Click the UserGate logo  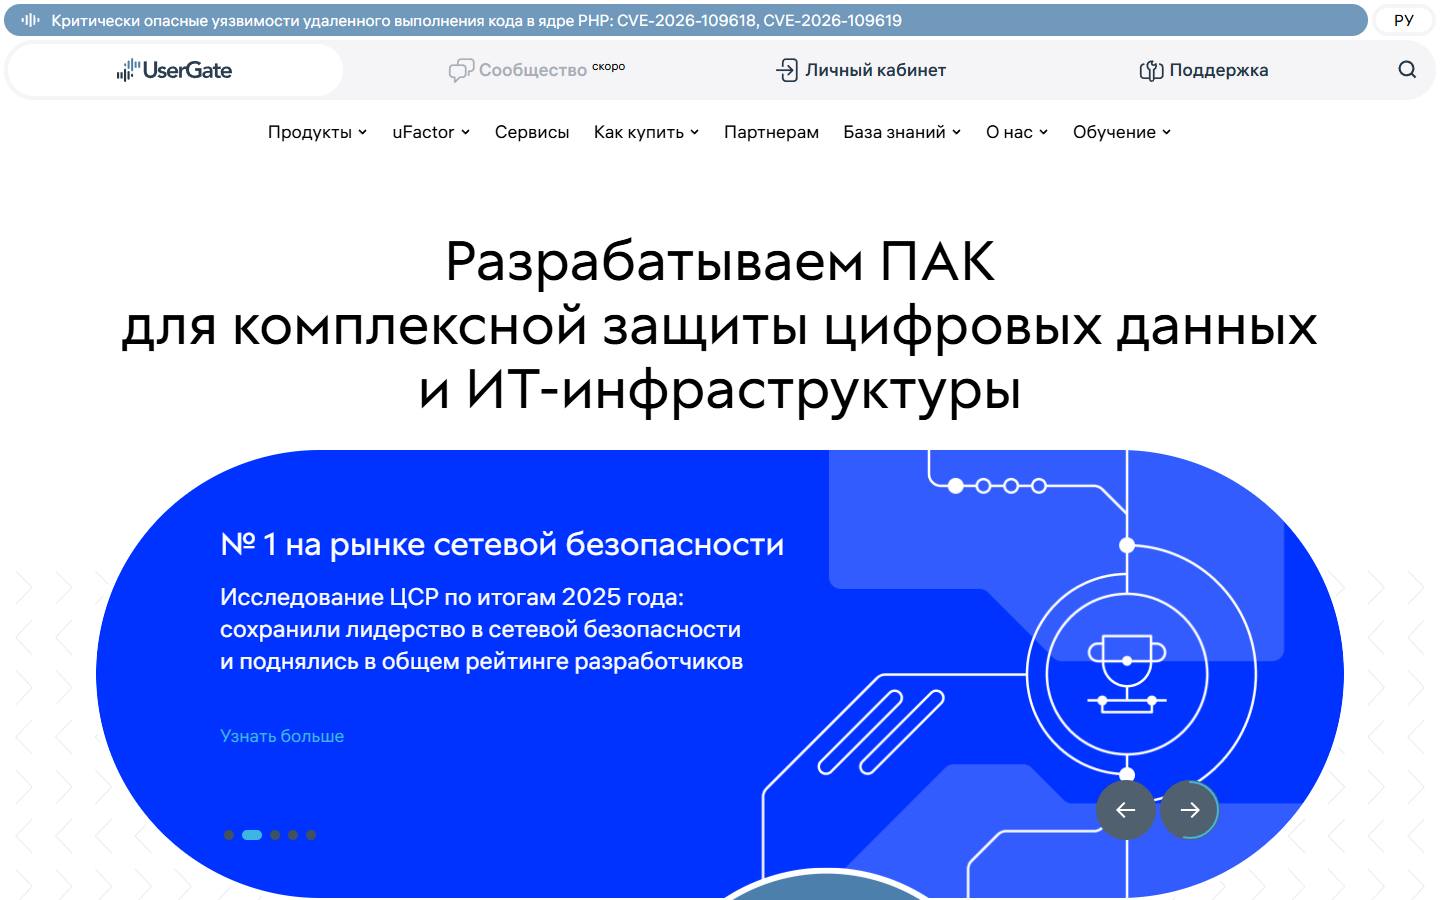click(175, 70)
